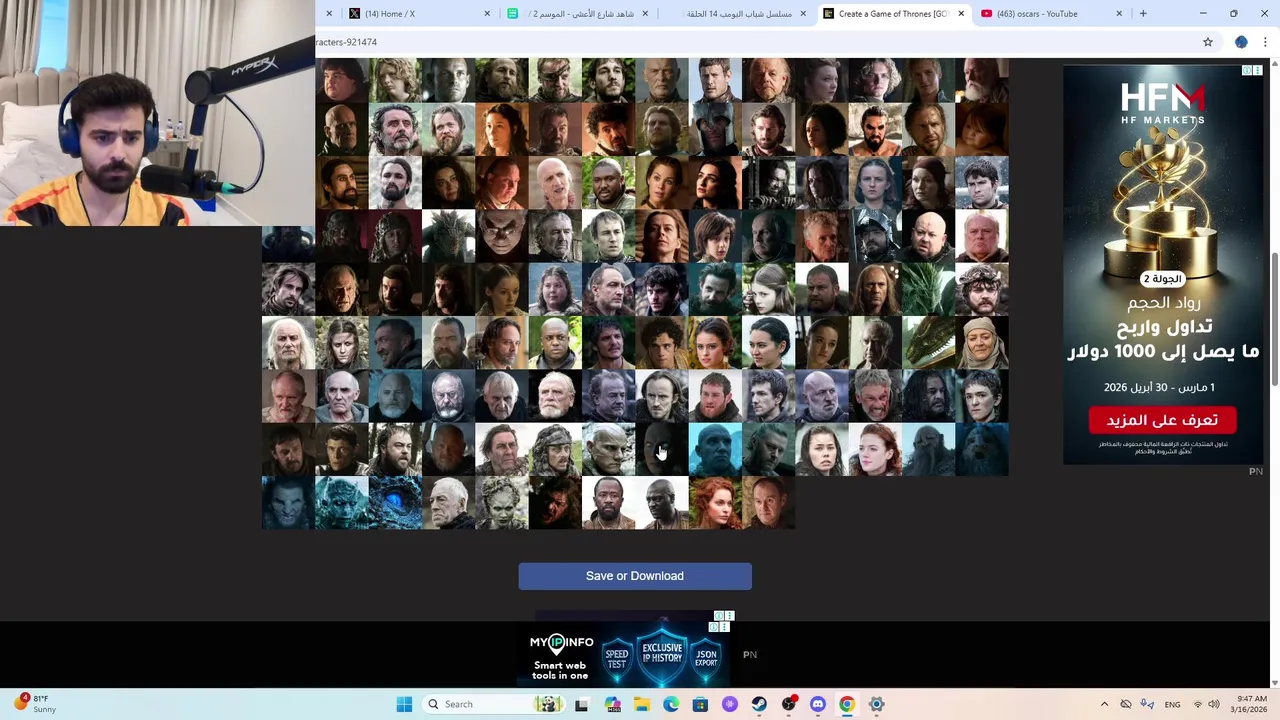This screenshot has height=720, width=1280.
Task: Open the Chrome profile avatar
Action: (1241, 42)
